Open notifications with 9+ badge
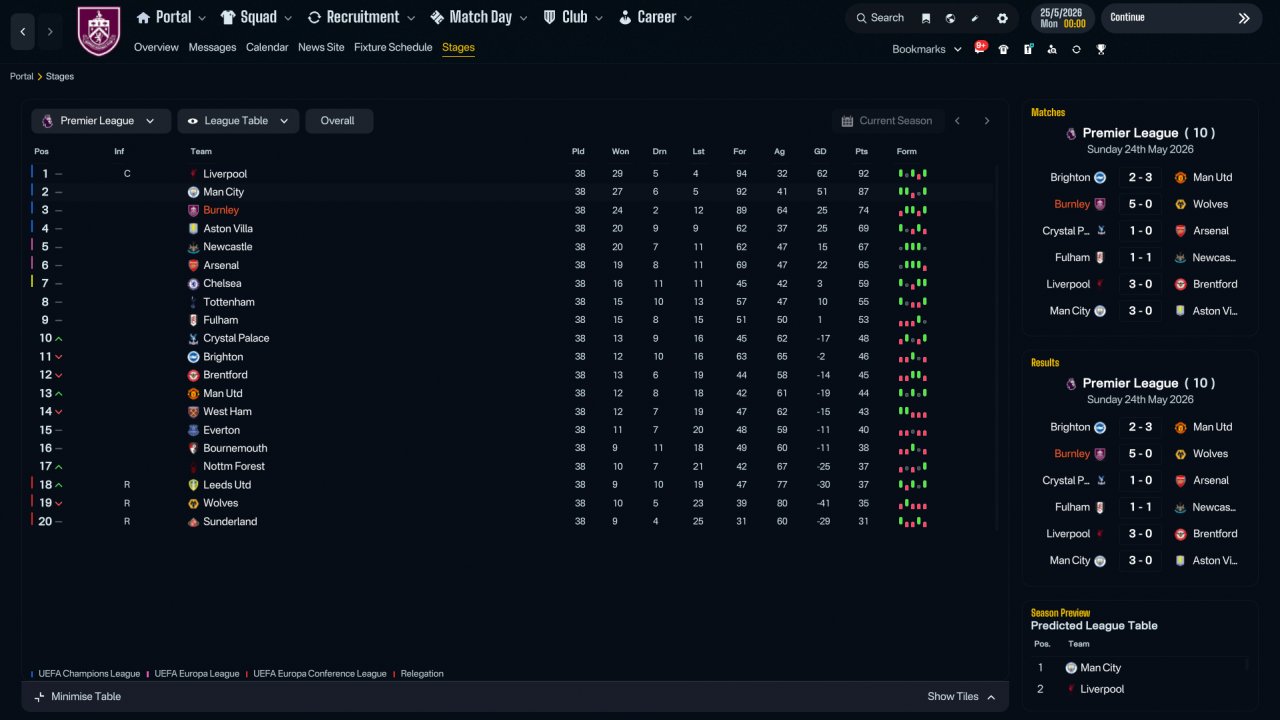1280x720 pixels. 980,48
